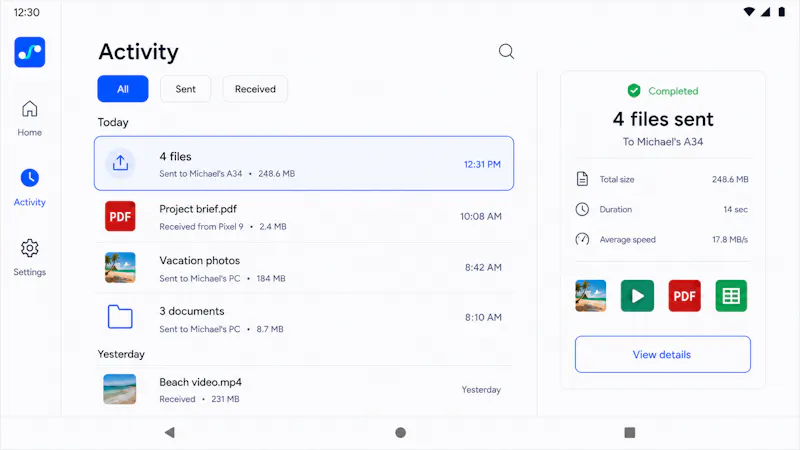Open the 4 files transfer entry

(304, 163)
